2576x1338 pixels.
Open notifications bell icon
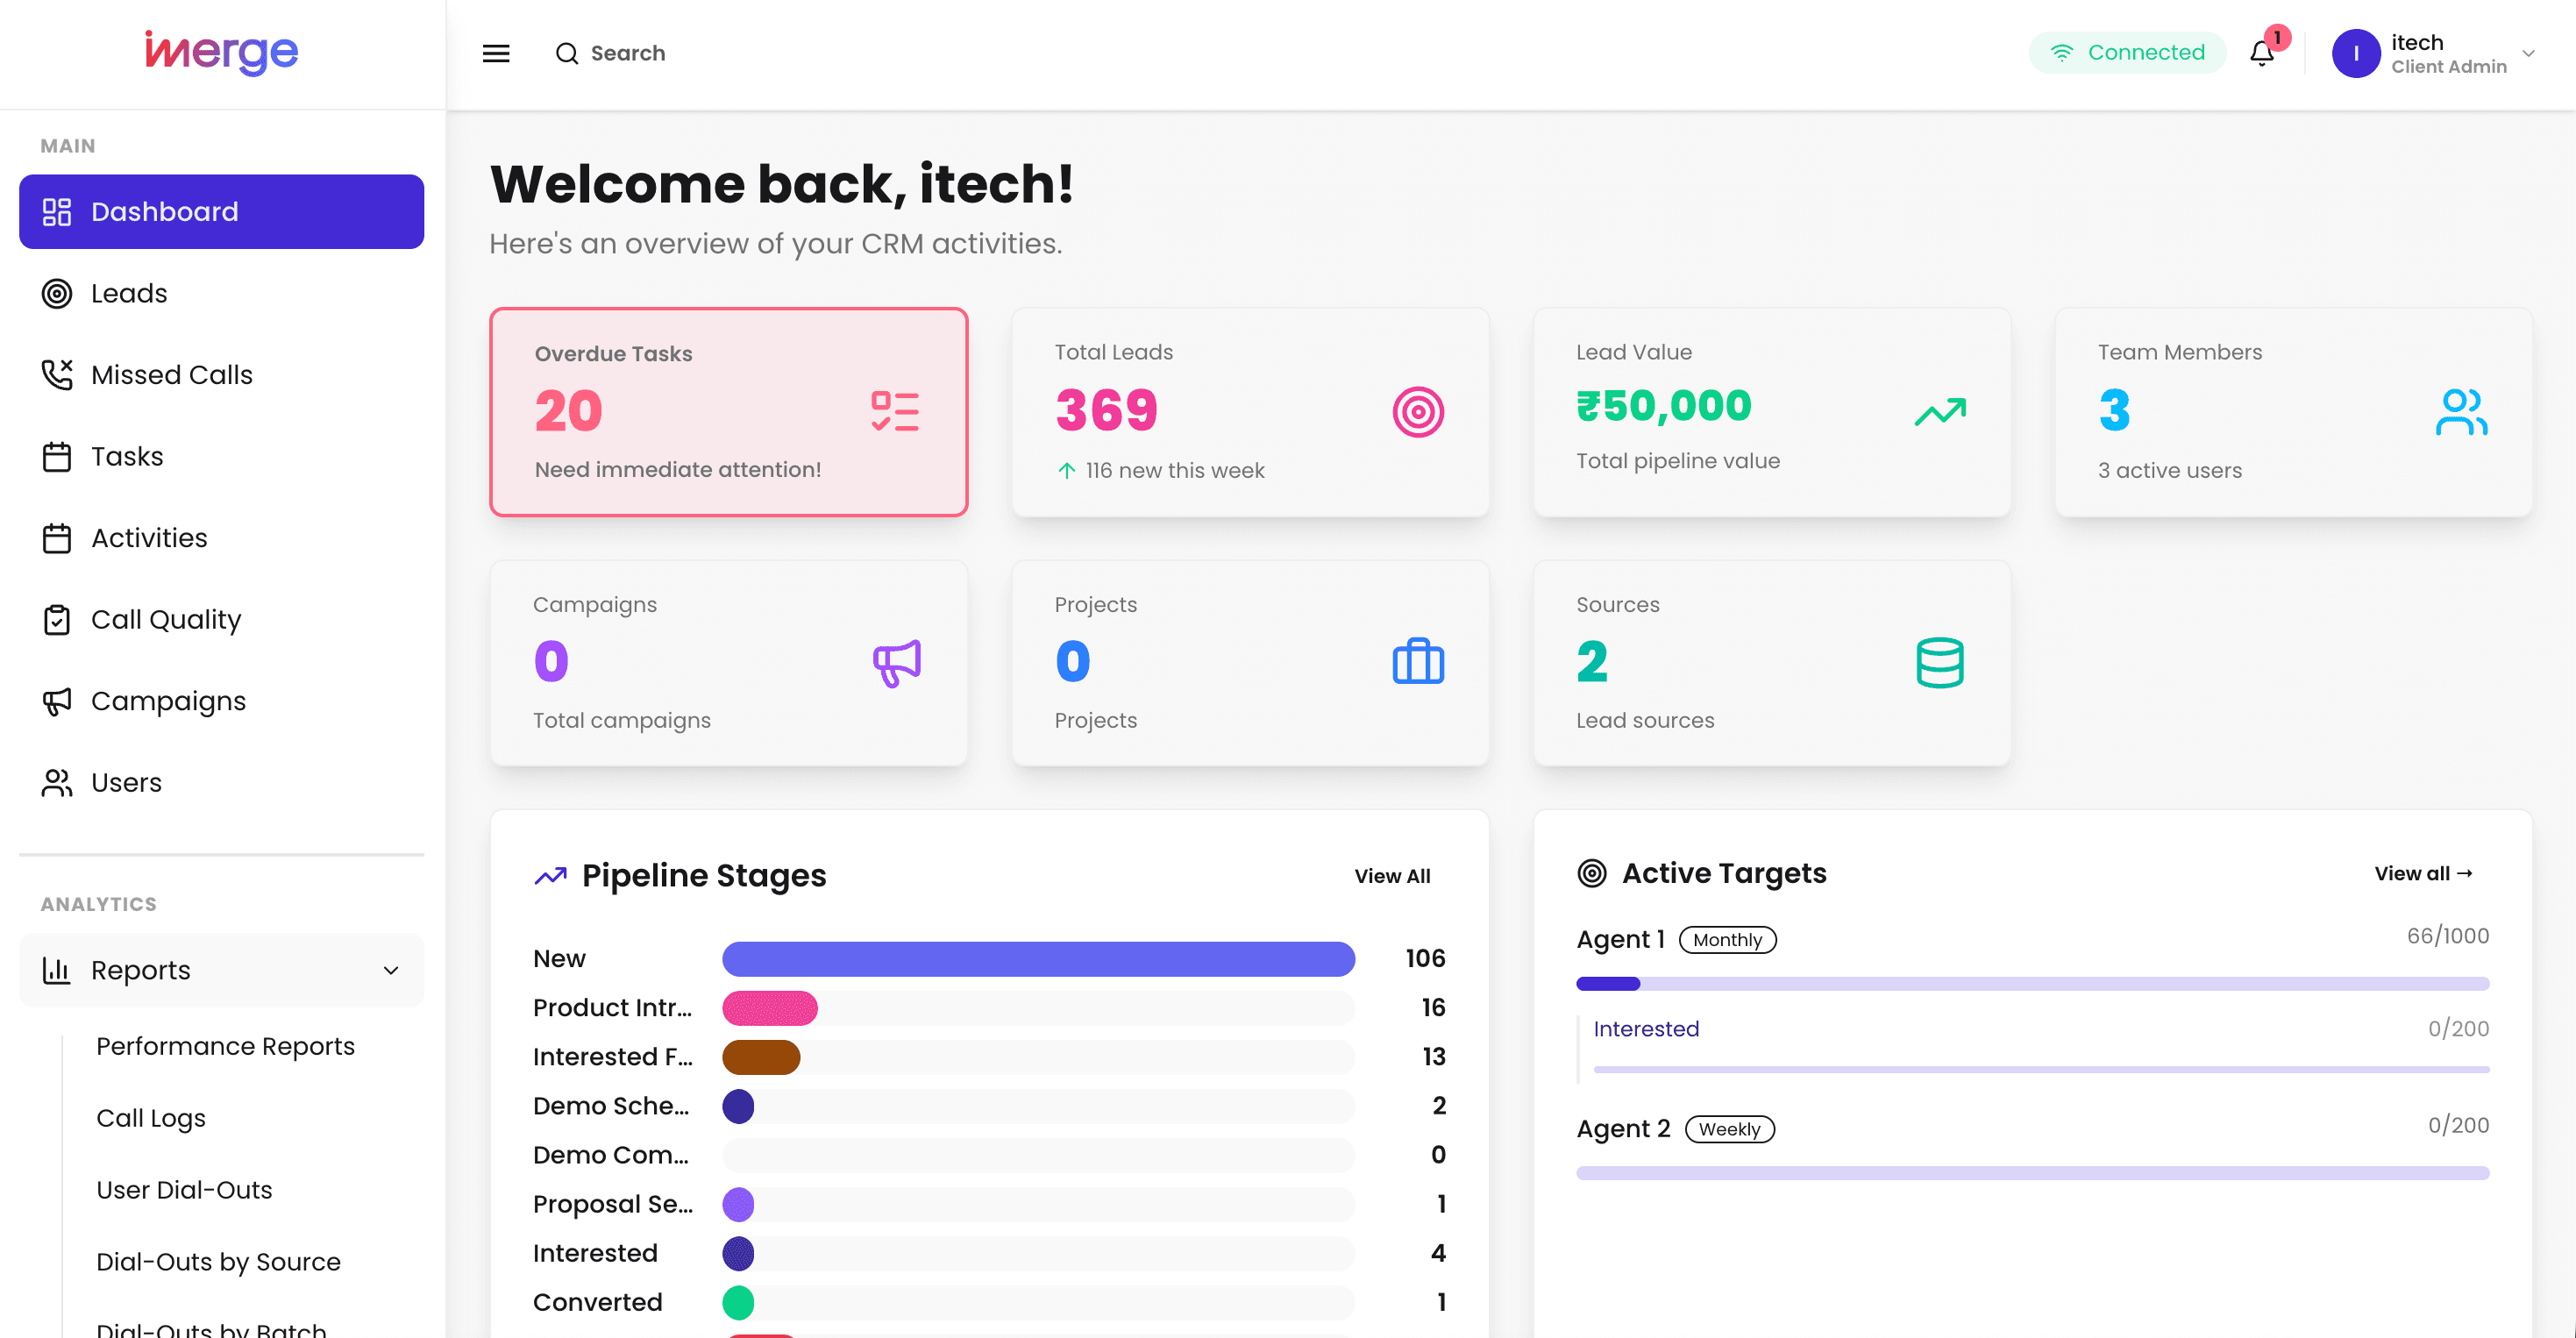(x=2262, y=53)
